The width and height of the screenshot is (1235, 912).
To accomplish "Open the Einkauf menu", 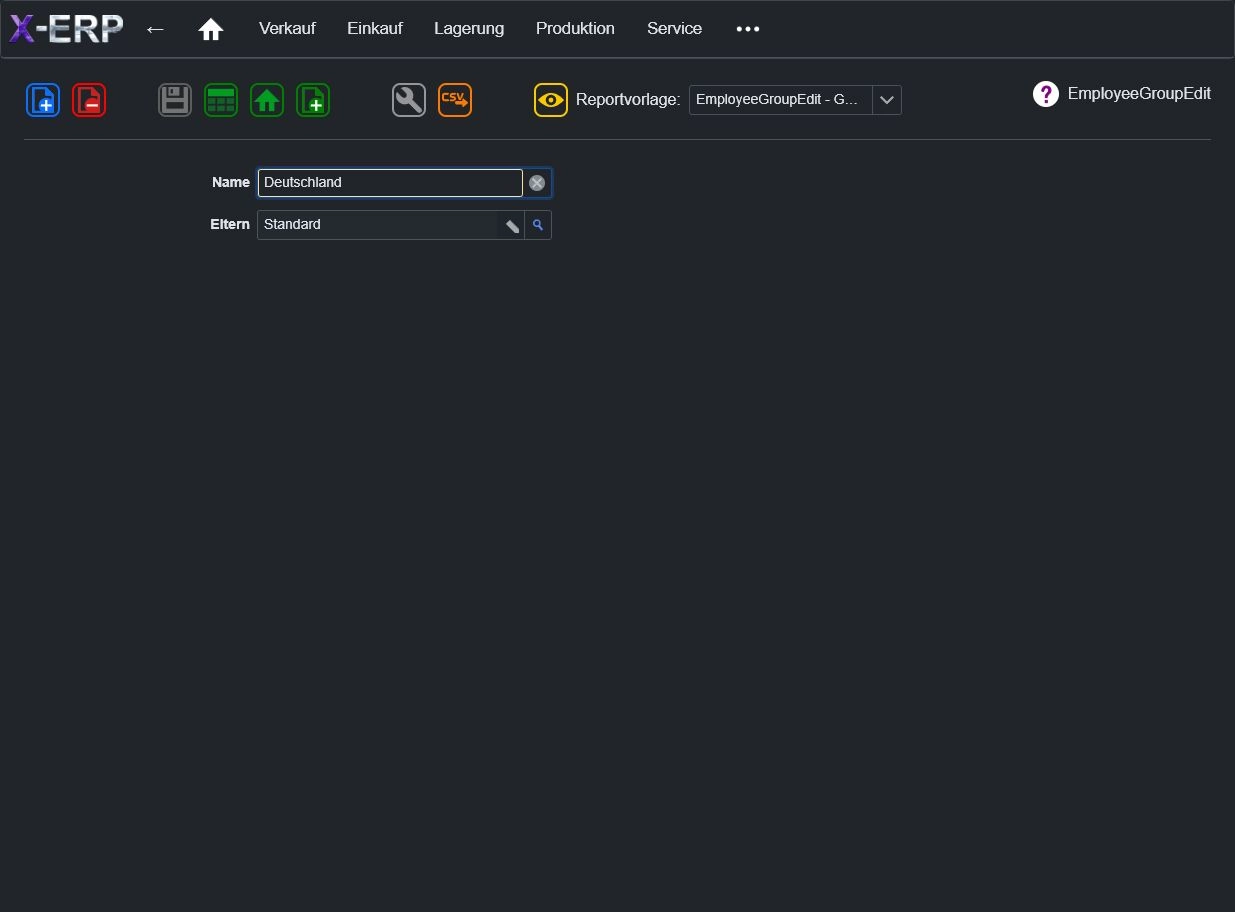I will tap(375, 29).
